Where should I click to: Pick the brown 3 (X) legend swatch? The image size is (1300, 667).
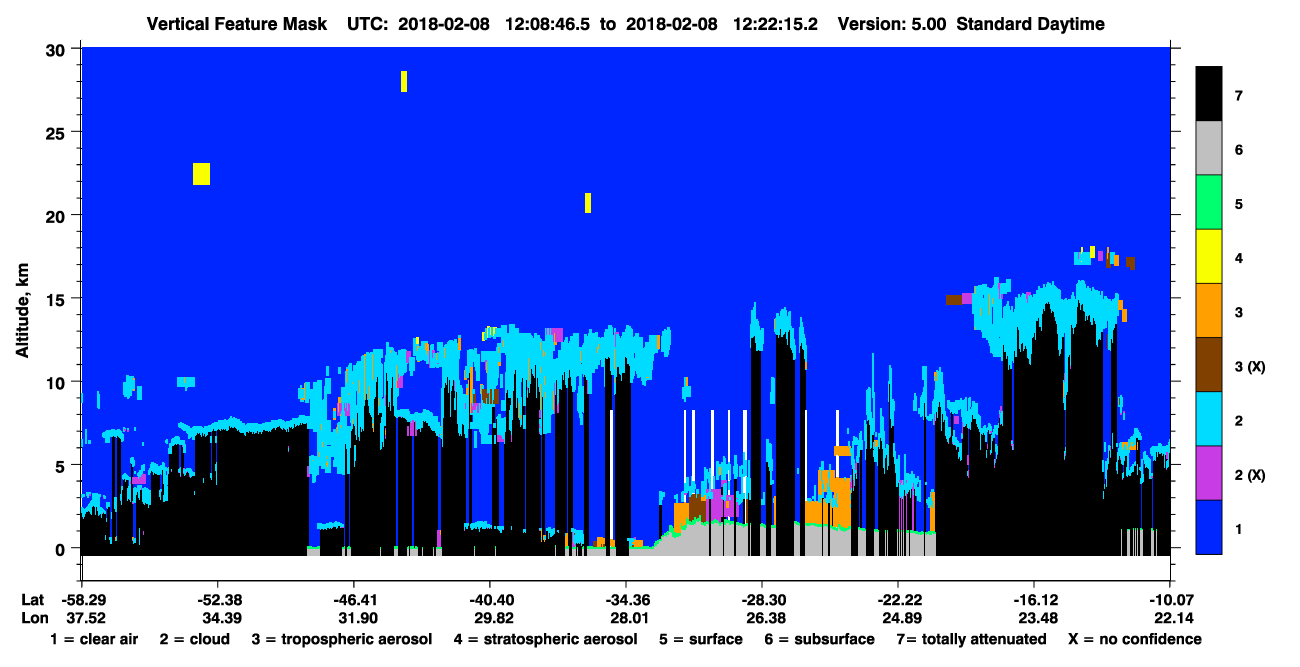pyautogui.click(x=1209, y=365)
